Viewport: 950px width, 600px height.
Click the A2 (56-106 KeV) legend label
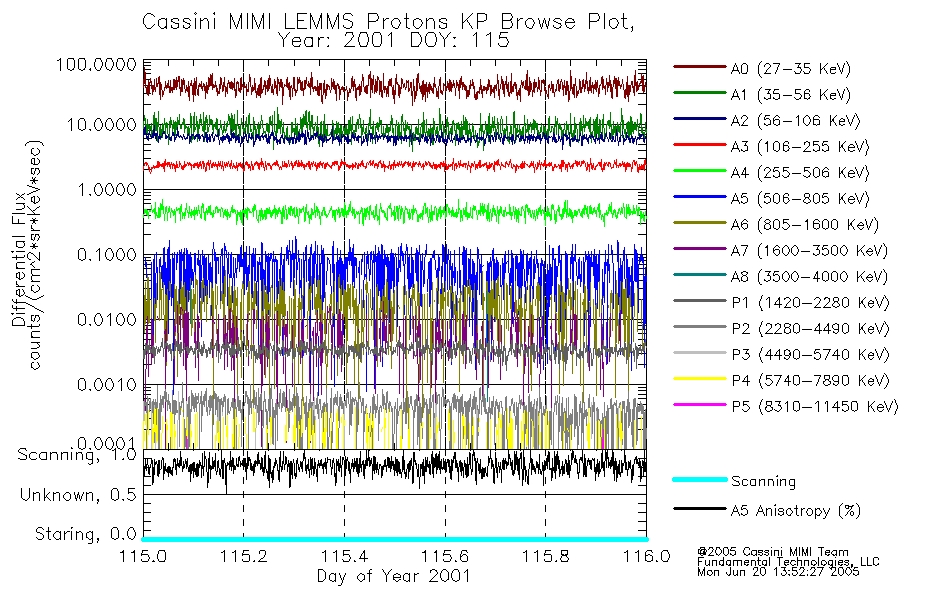(795, 121)
